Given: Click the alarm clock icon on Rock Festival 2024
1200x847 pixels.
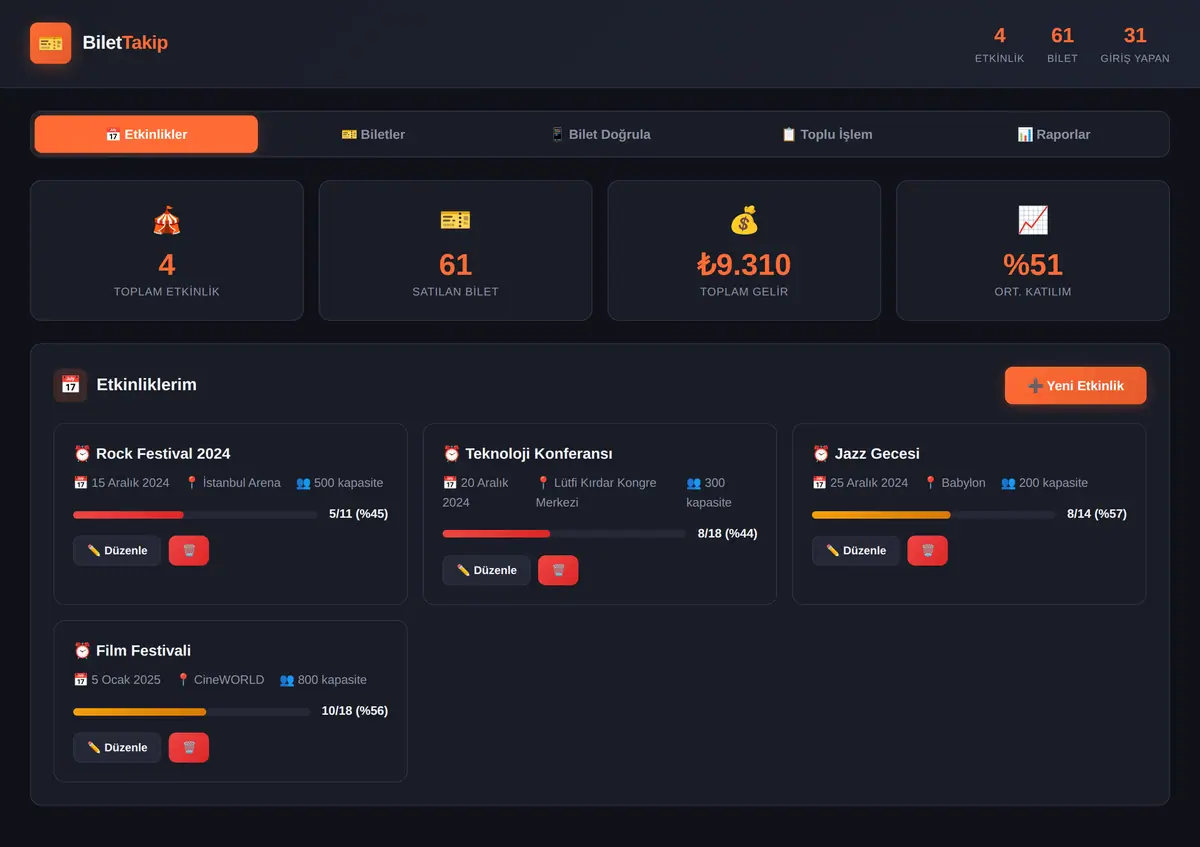Looking at the screenshot, I should (x=82, y=454).
